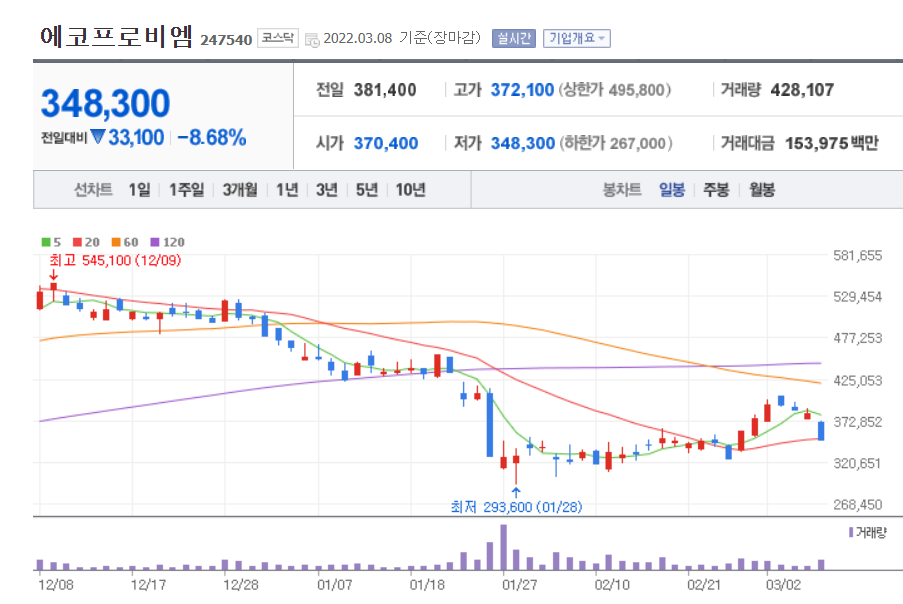Click the 03/02 date axis label
Screen dimensions: 903x604
(783, 585)
